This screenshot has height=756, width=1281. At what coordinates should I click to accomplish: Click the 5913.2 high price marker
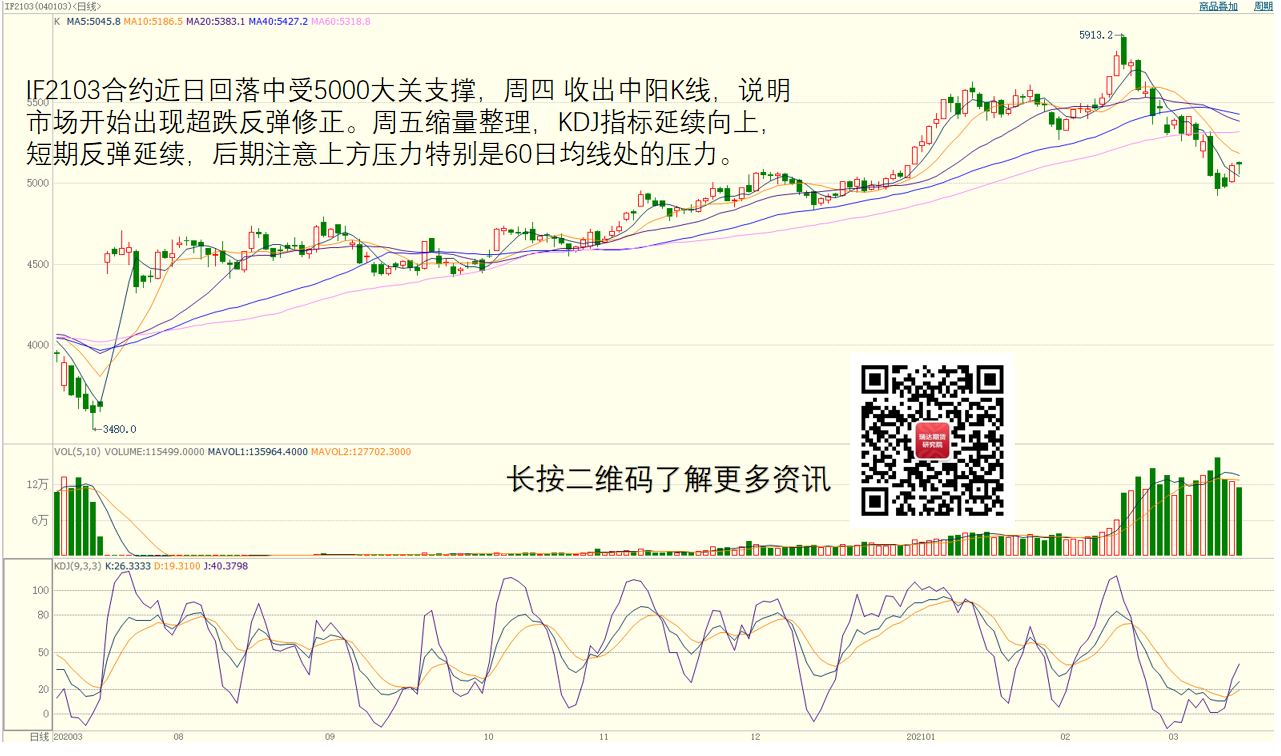(1094, 35)
